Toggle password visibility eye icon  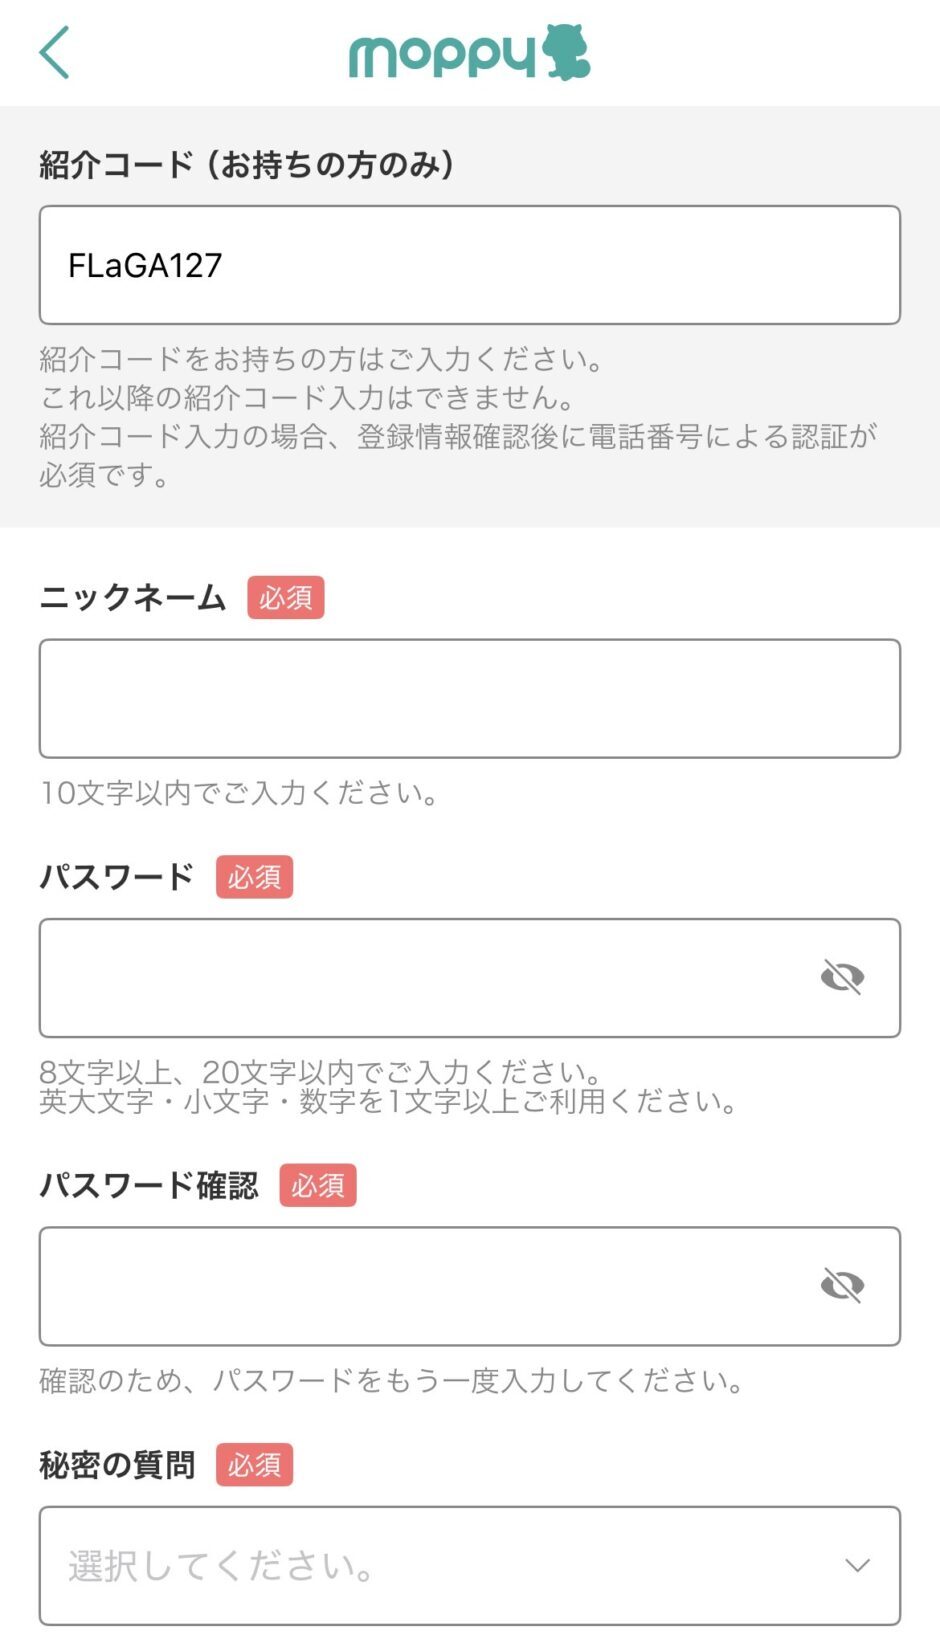pyautogui.click(x=842, y=977)
